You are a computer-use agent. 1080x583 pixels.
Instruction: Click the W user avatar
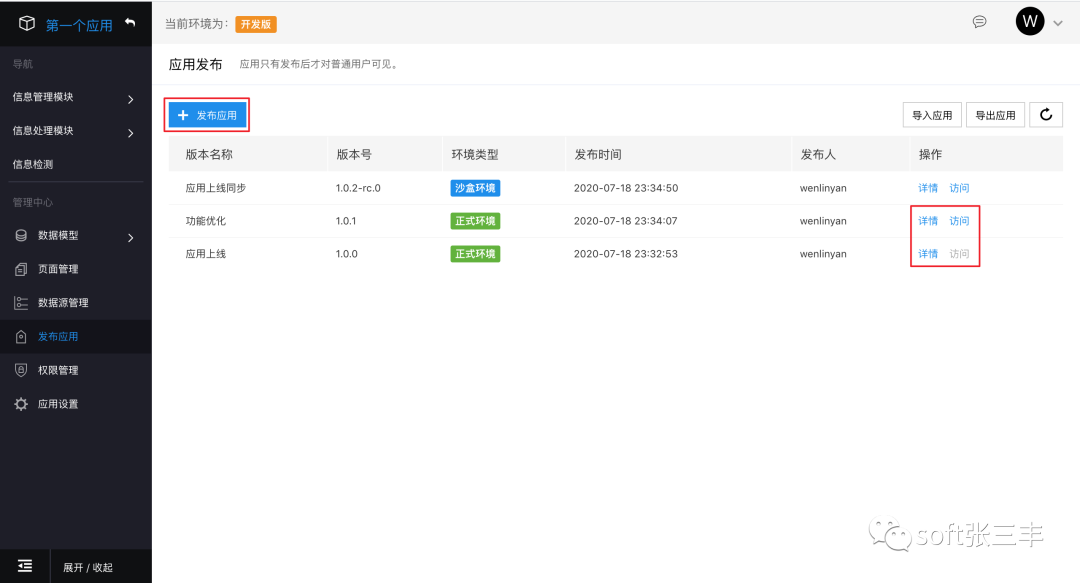pyautogui.click(x=1030, y=21)
